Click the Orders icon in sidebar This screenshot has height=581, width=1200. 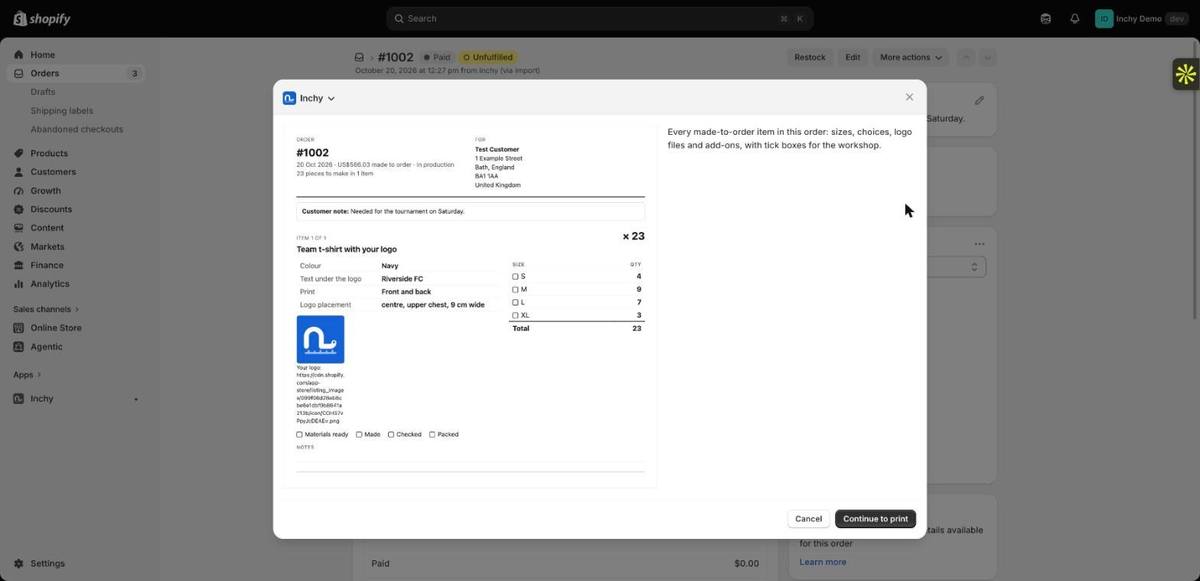(x=18, y=73)
